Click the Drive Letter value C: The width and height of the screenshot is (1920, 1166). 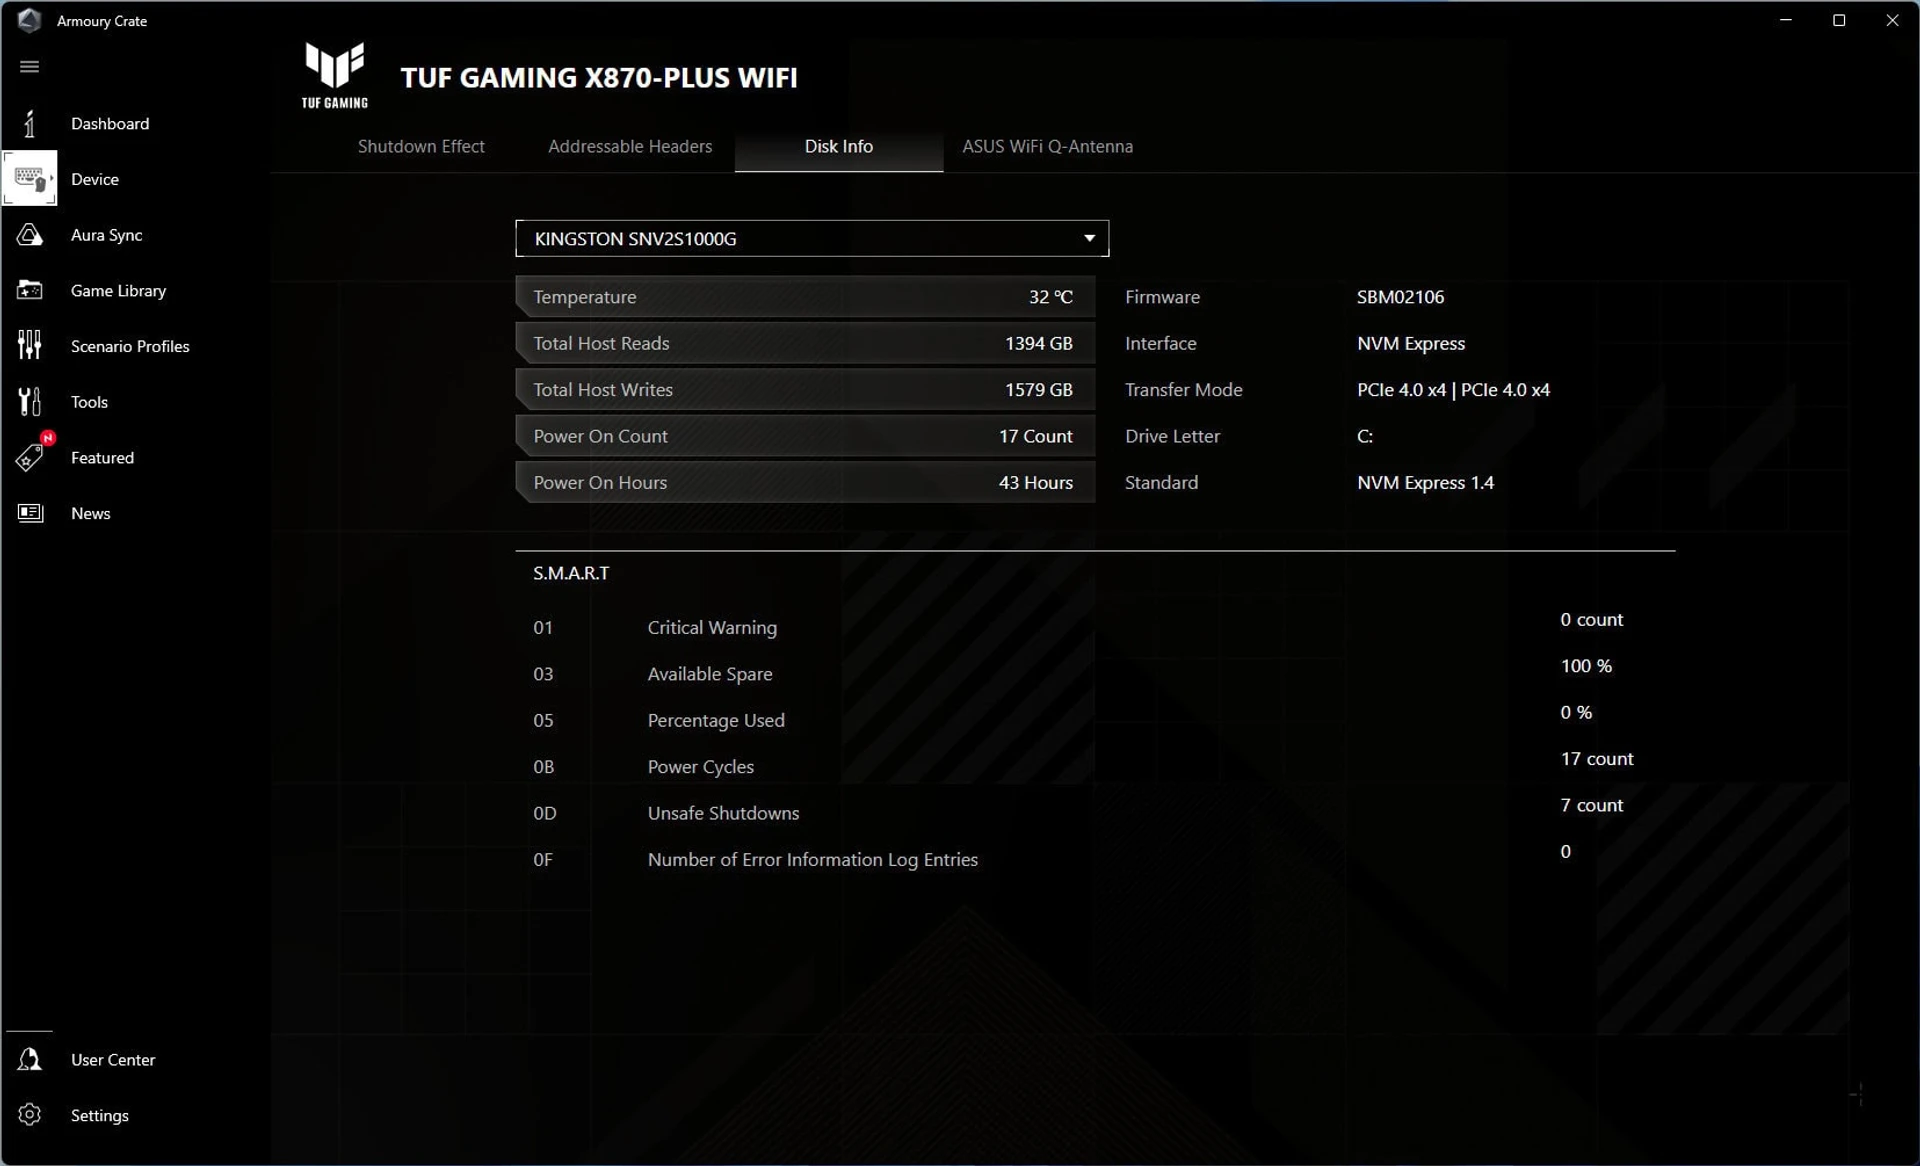1364,436
